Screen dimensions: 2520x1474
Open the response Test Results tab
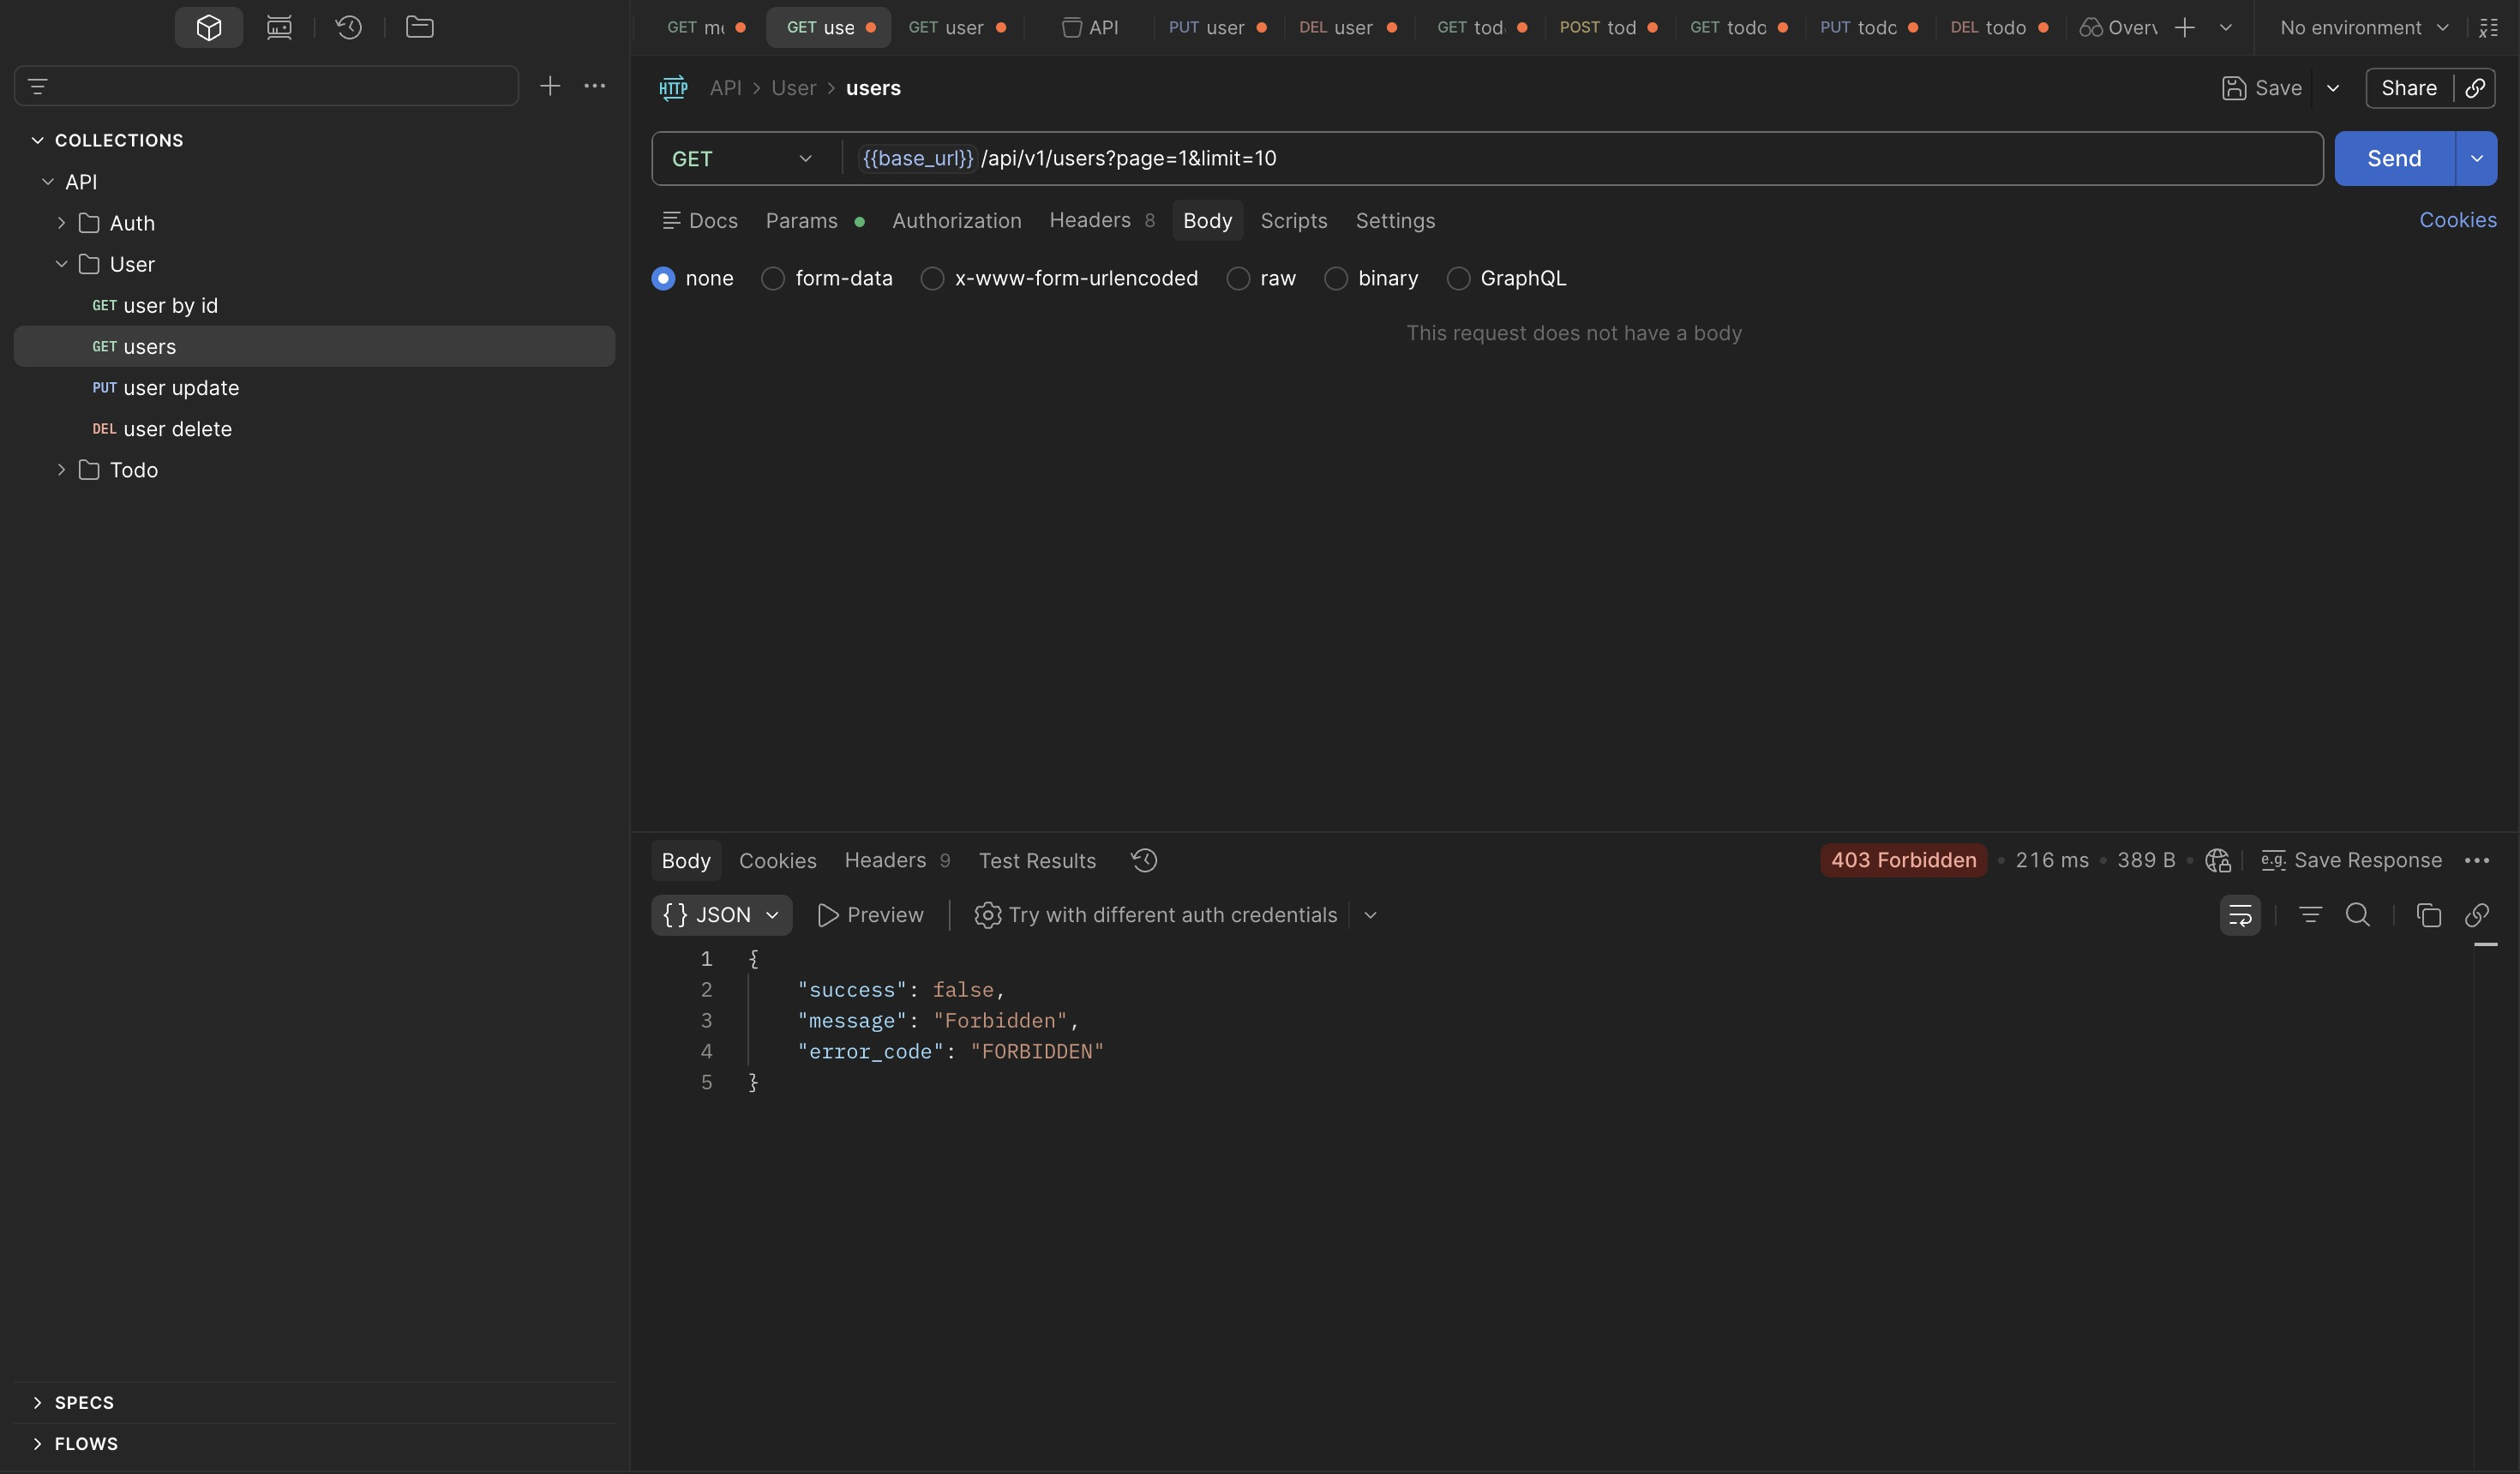(x=1037, y=860)
